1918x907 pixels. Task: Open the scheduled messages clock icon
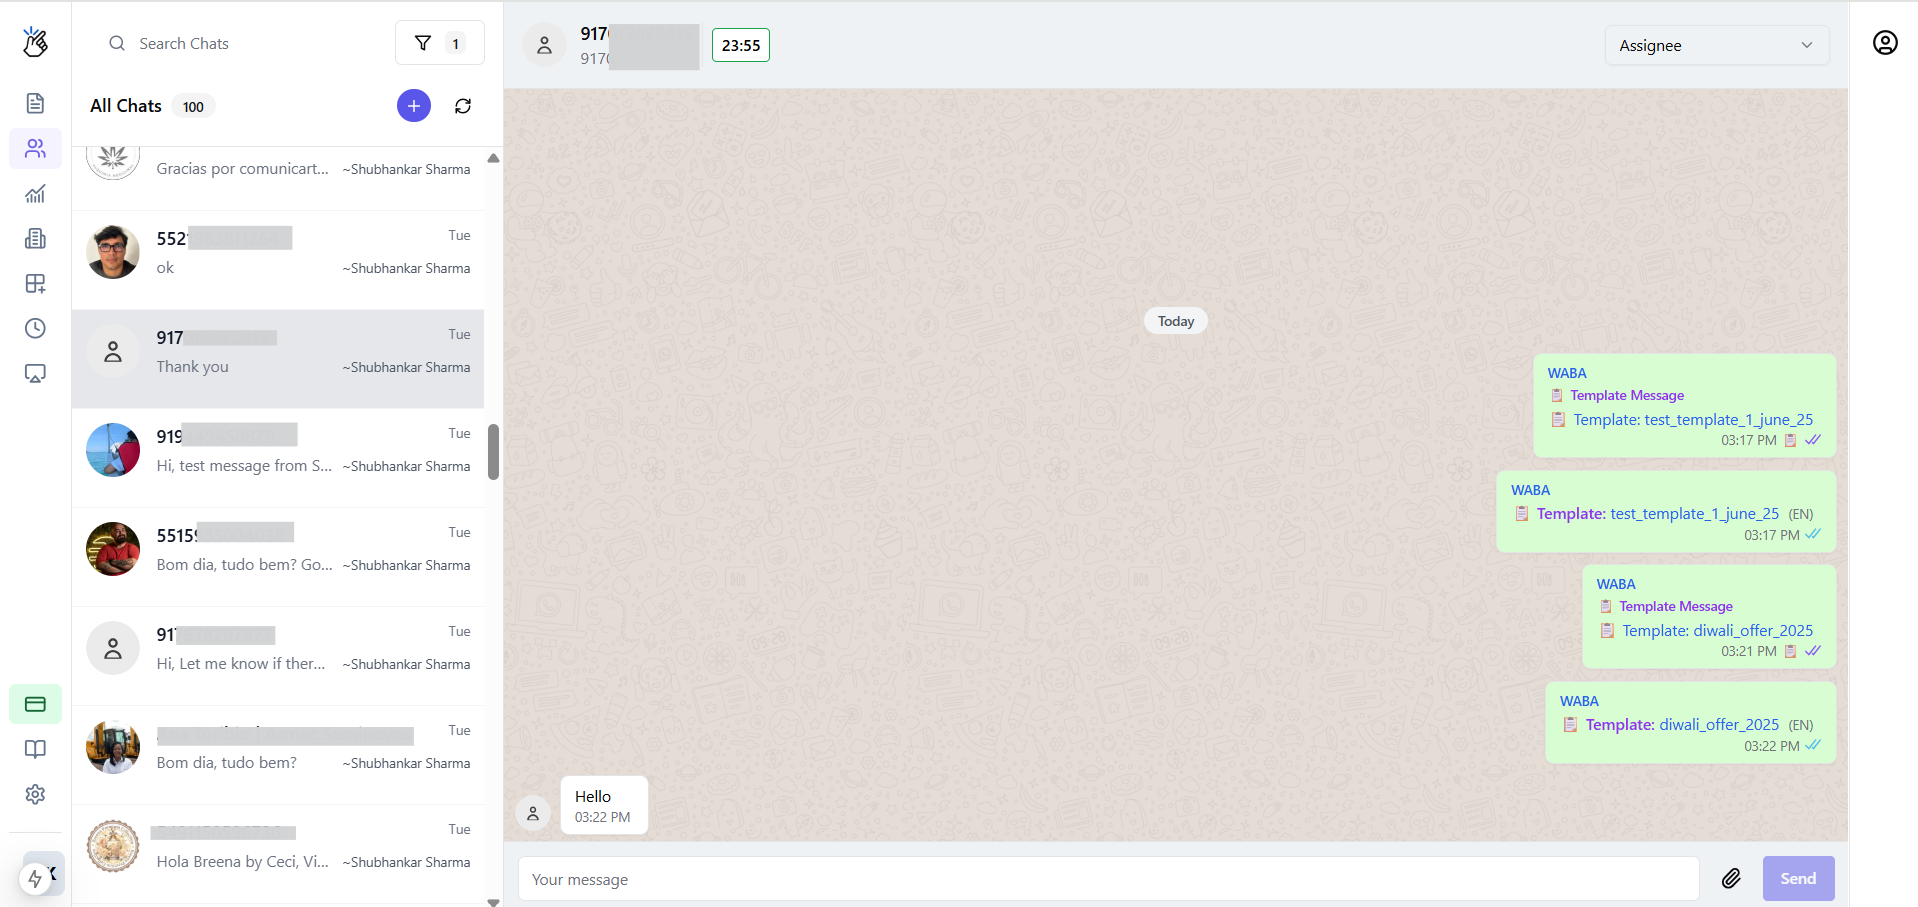(x=35, y=327)
